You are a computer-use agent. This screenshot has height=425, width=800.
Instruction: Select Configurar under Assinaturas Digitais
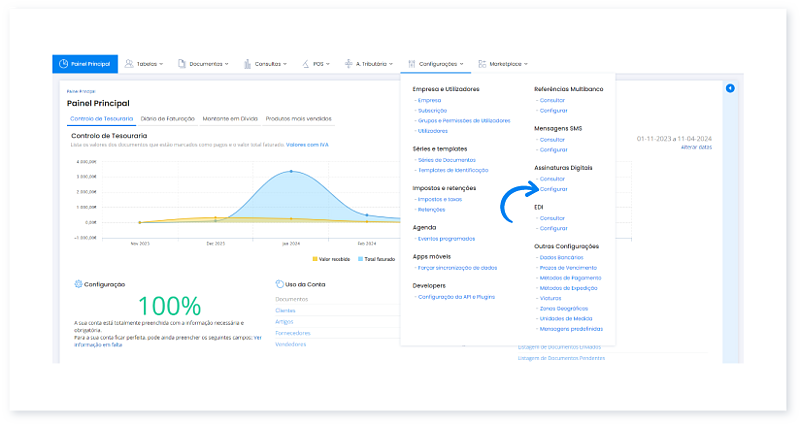pyautogui.click(x=553, y=189)
